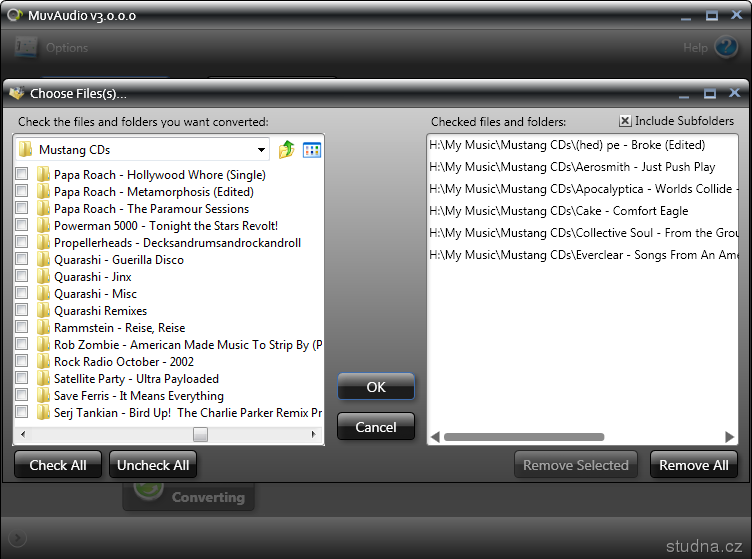The image size is (752, 559).
Task: Open Help question mark icon
Action: (726, 47)
